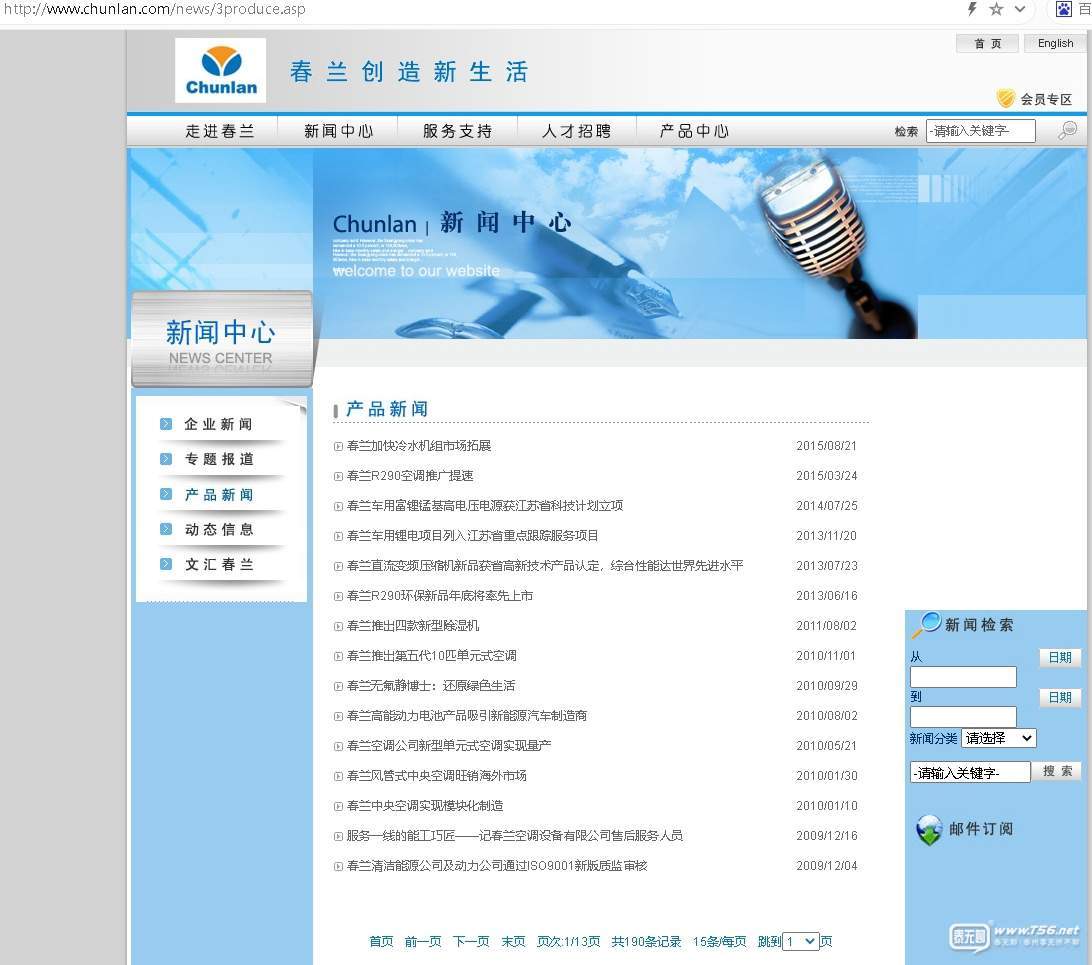
Task: Click the keyword field in 新闻检索 panel
Action: pyautogui.click(x=970, y=772)
